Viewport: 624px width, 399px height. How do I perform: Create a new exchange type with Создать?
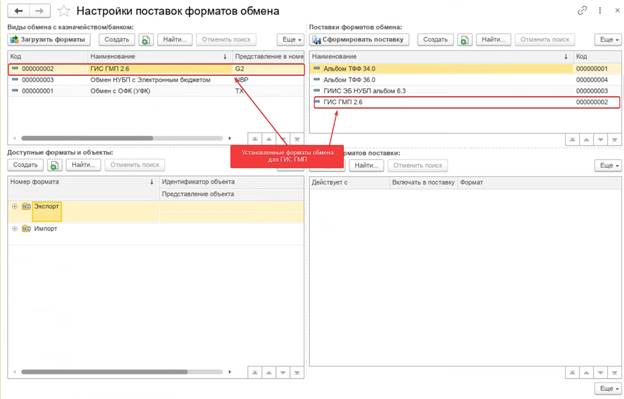pos(117,40)
